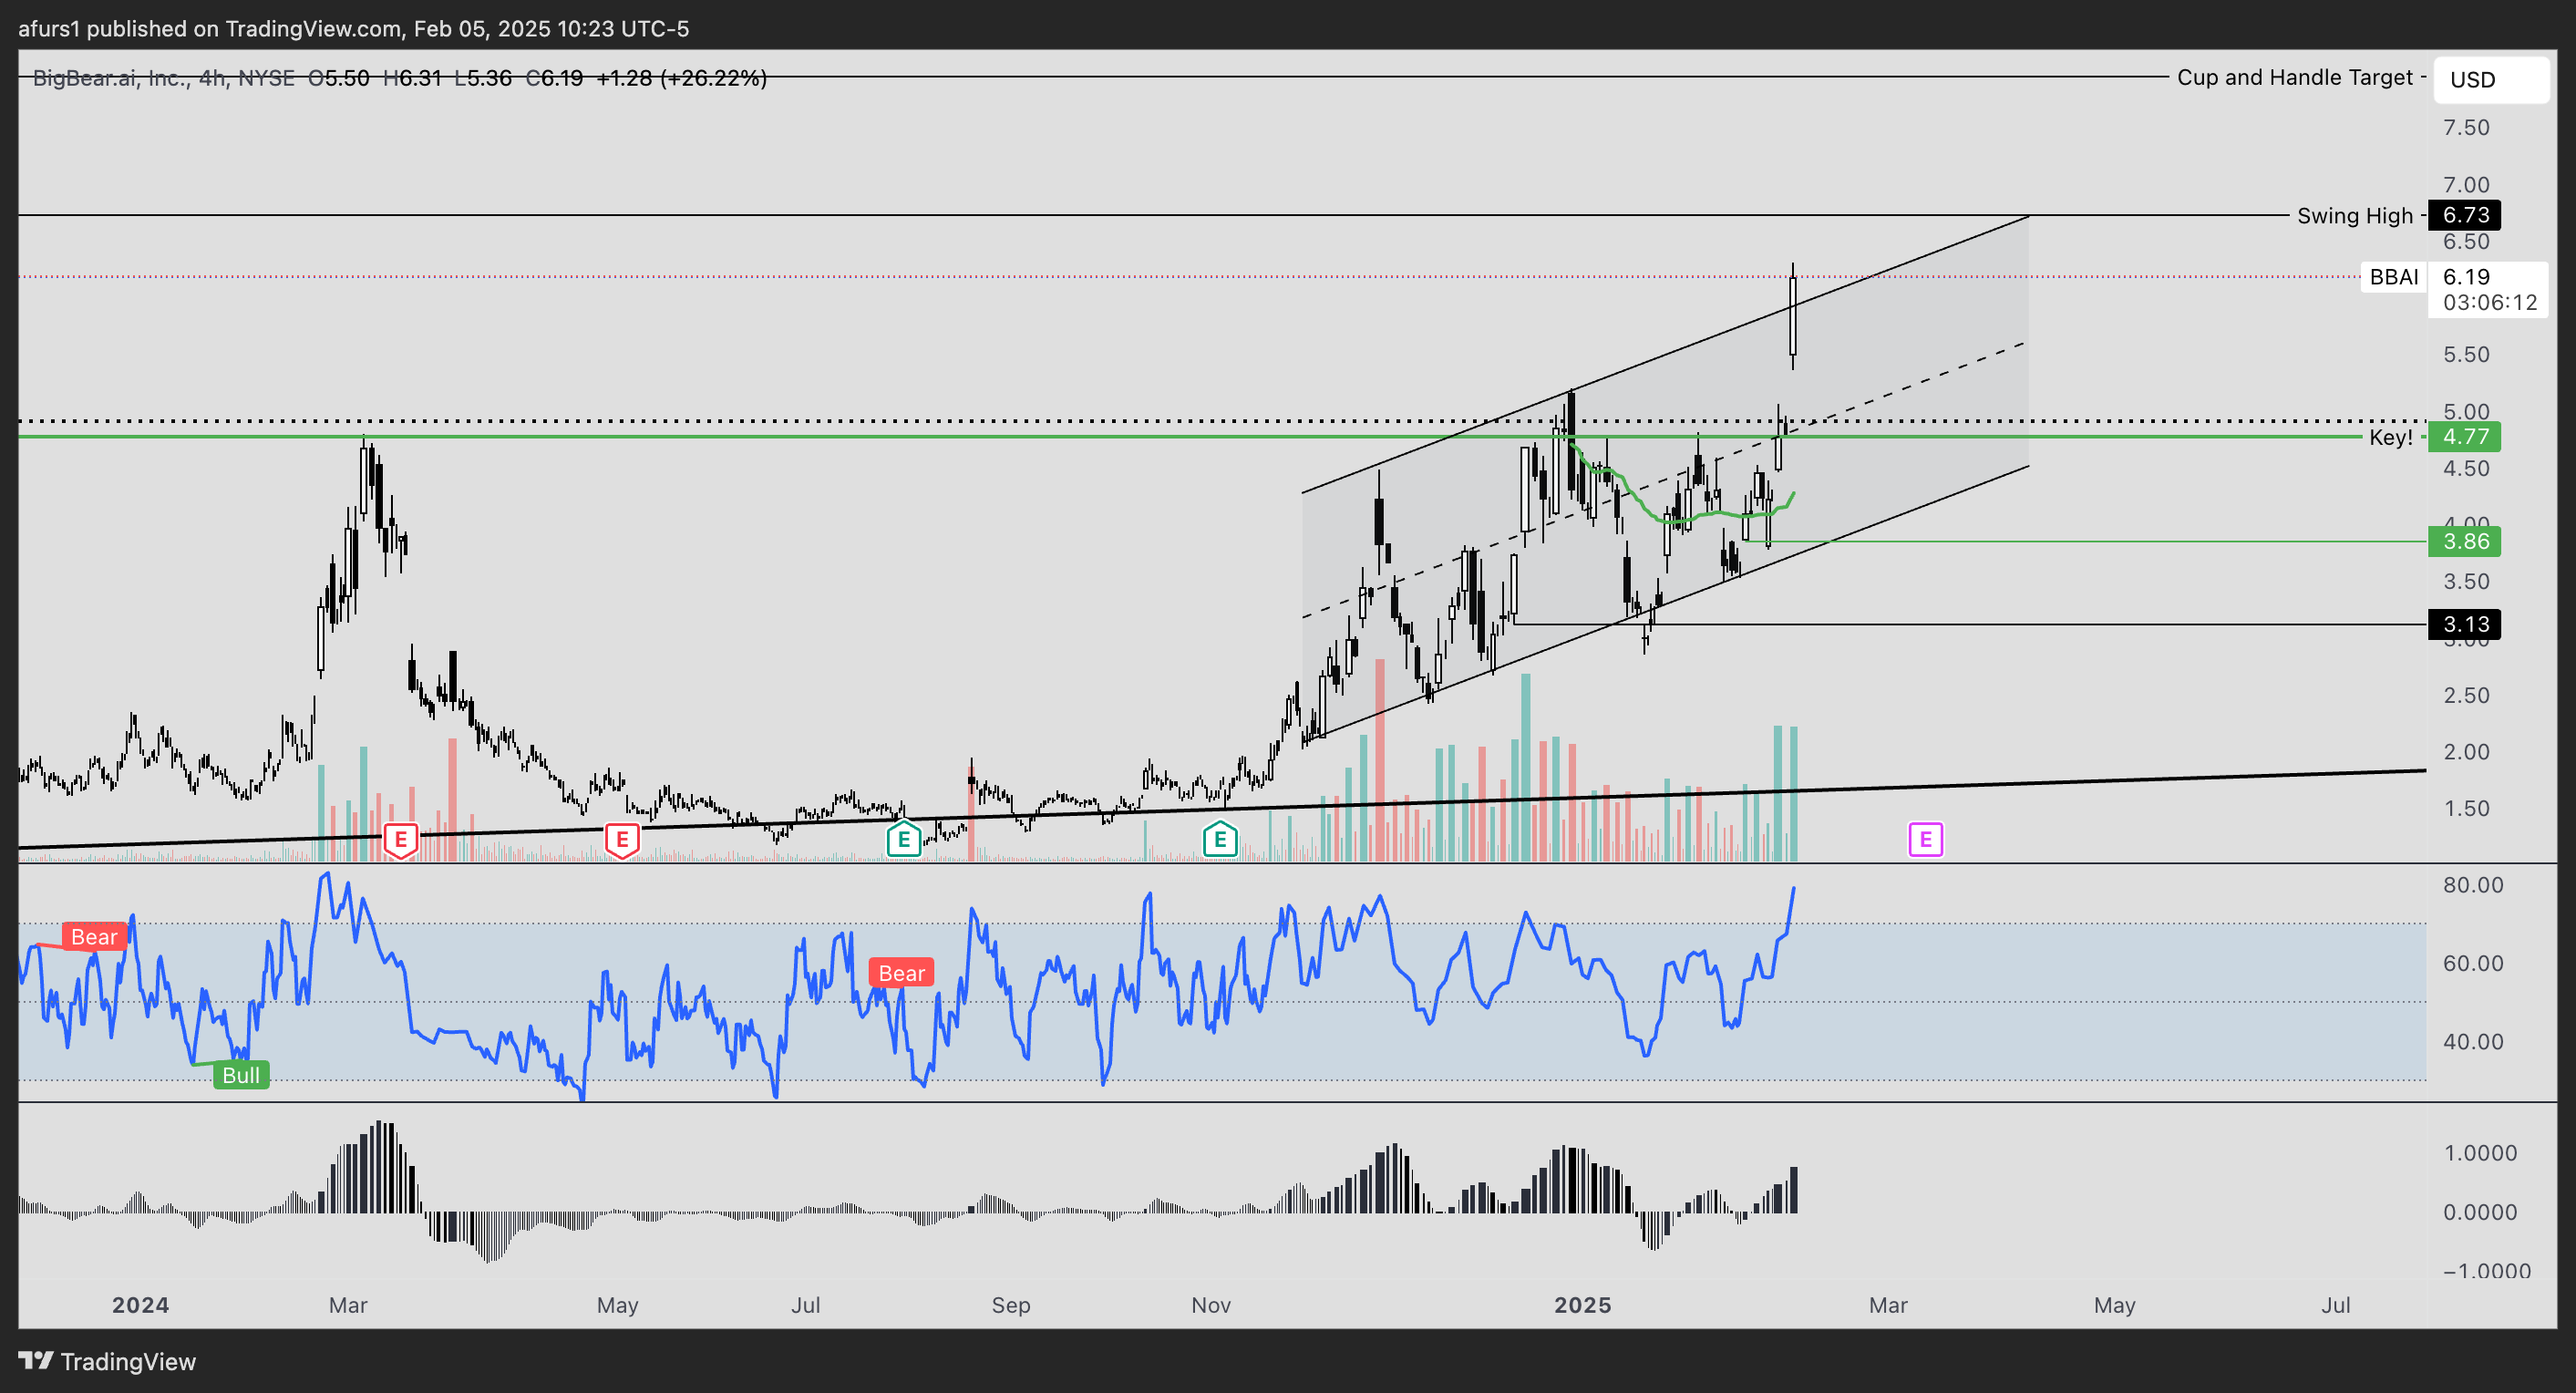Click the Cup and Handle Target label

pyautogui.click(x=2295, y=77)
